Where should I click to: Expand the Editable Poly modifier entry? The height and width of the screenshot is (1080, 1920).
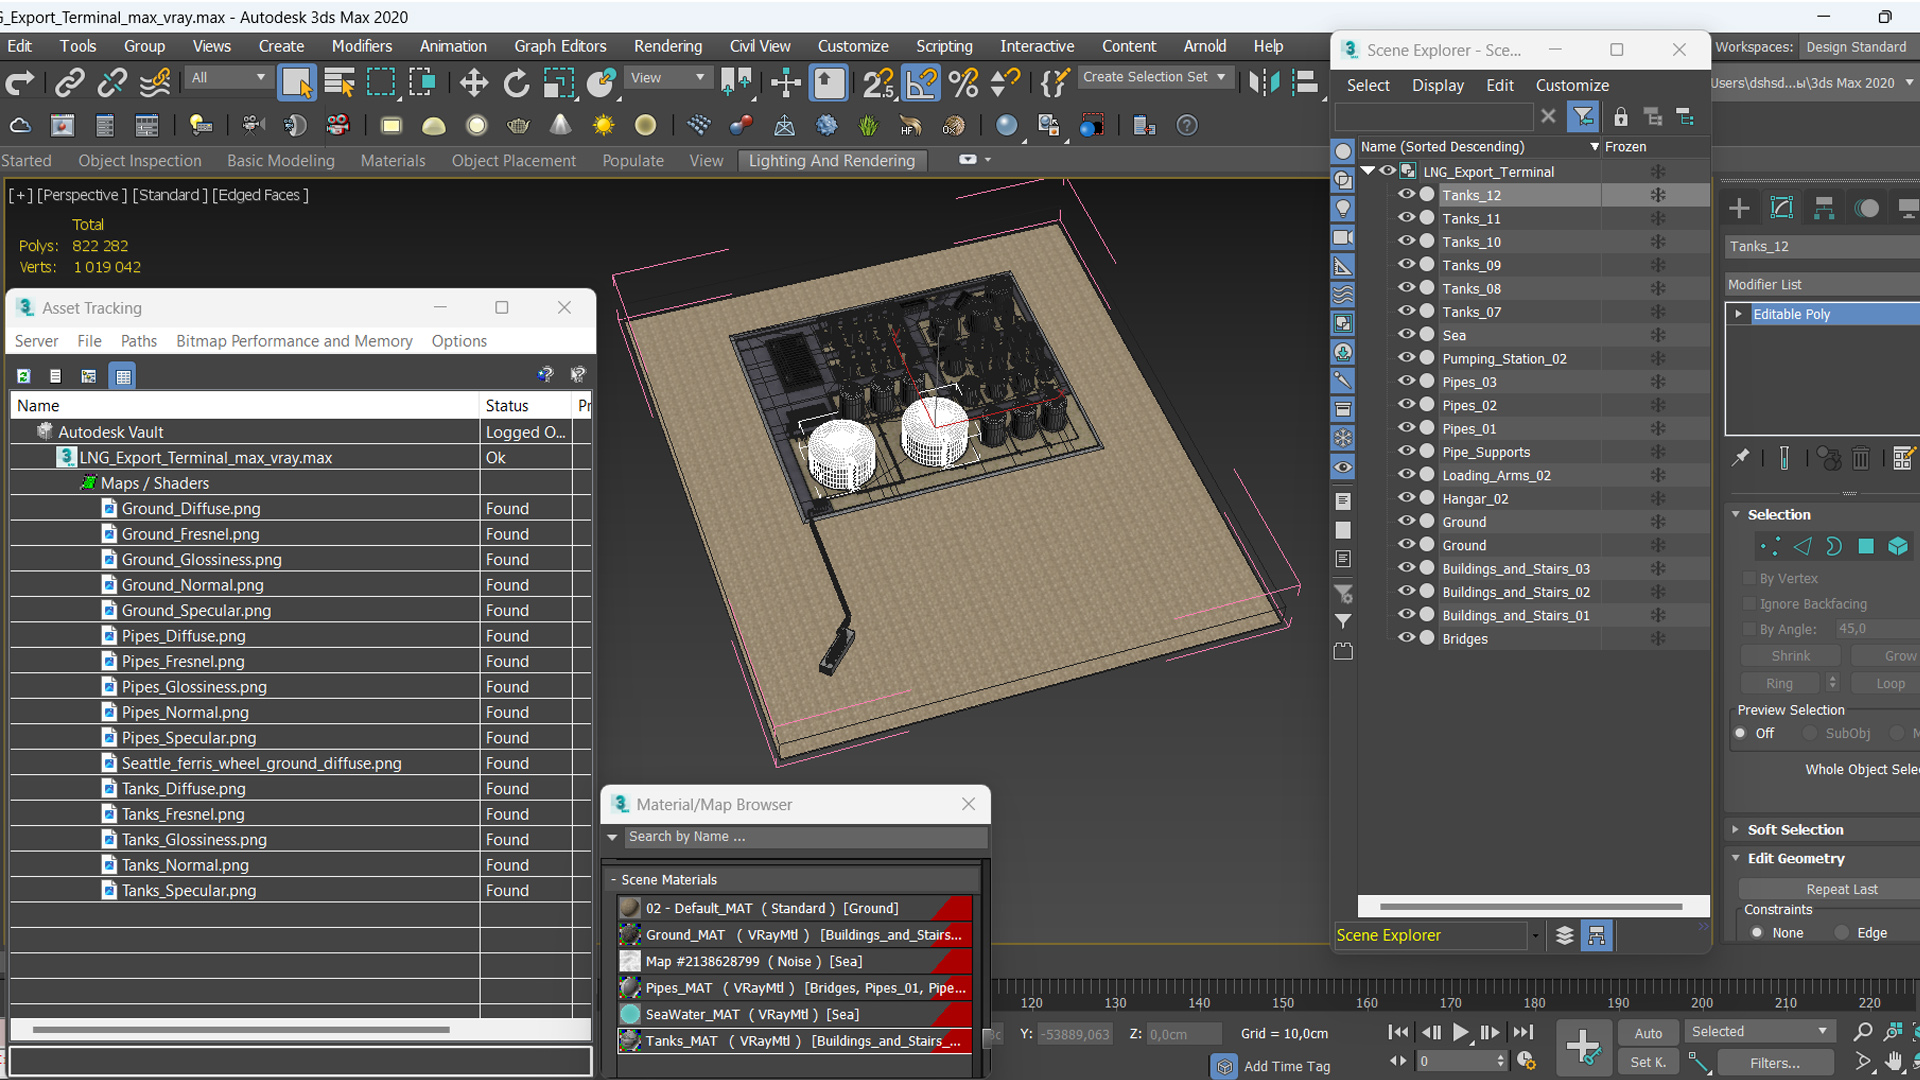point(1739,314)
